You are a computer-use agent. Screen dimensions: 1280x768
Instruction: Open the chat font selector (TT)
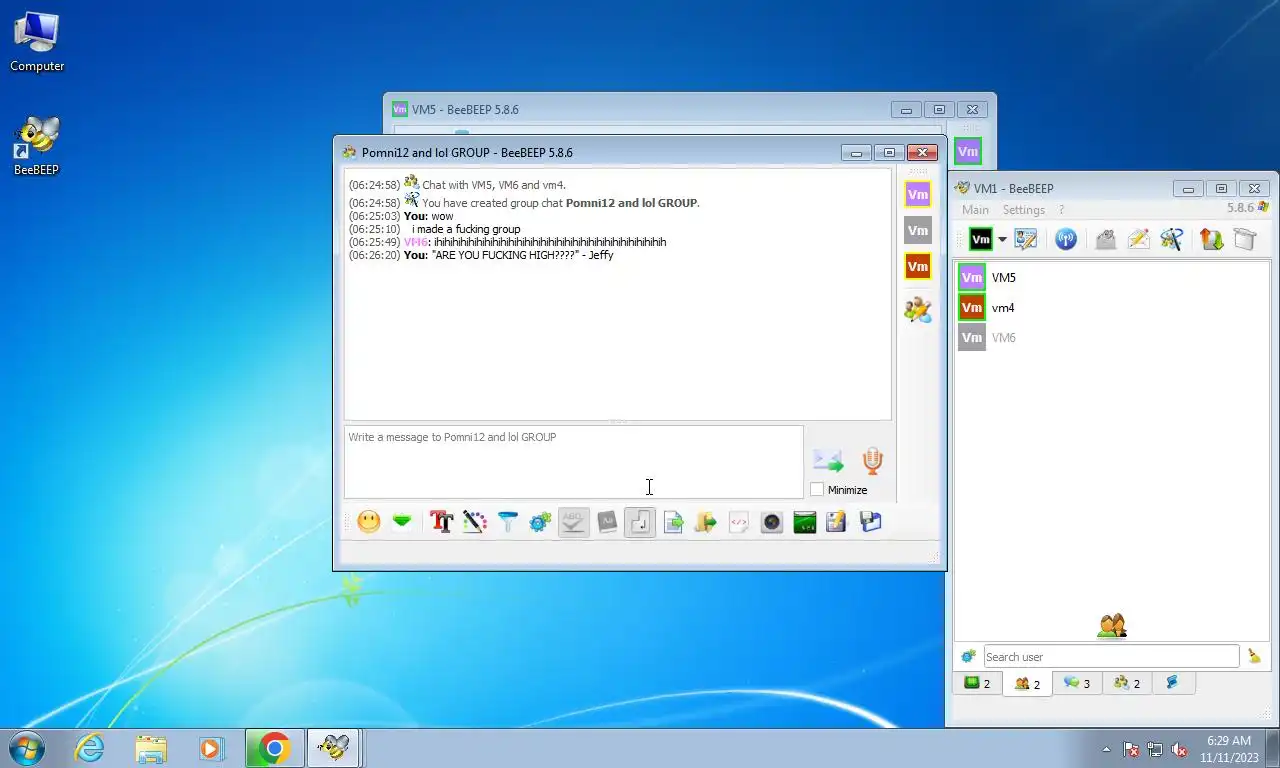[441, 522]
